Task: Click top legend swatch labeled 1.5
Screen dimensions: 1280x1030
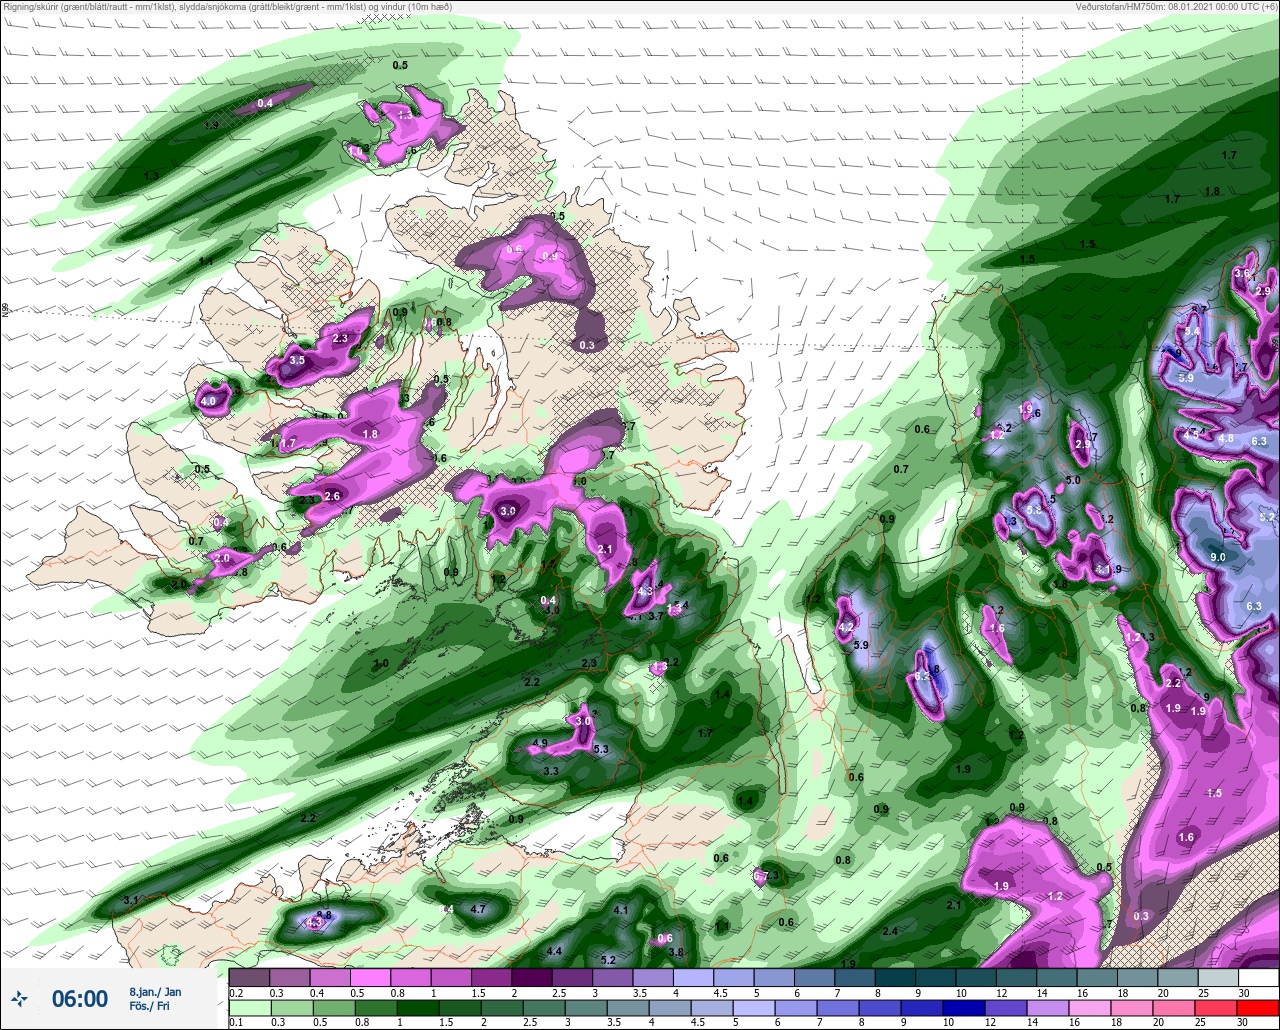Action: click(x=491, y=977)
